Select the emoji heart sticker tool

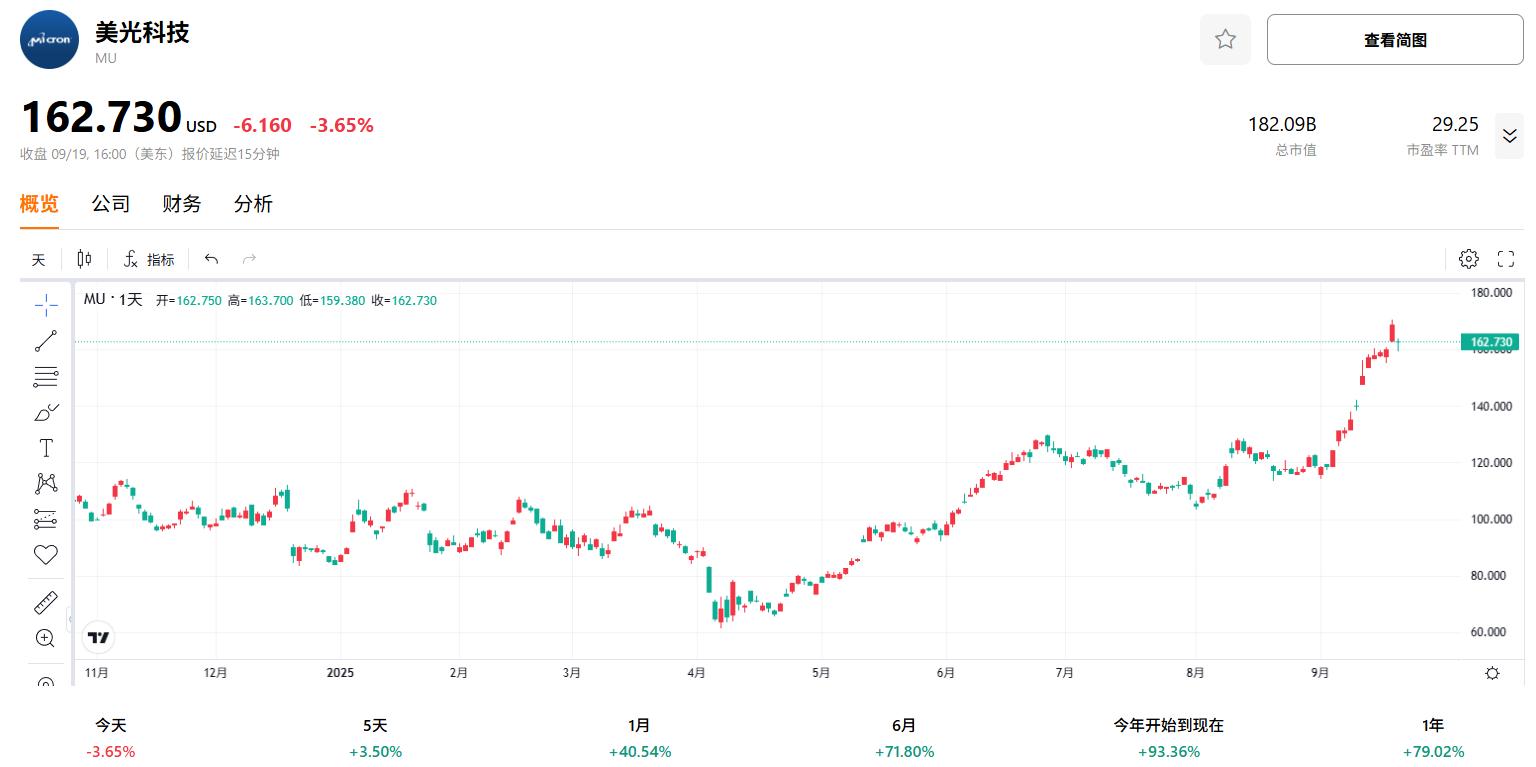[x=45, y=553]
